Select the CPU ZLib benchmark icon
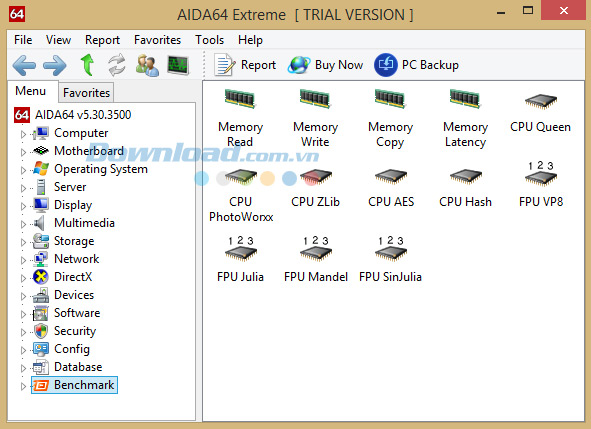 315,176
